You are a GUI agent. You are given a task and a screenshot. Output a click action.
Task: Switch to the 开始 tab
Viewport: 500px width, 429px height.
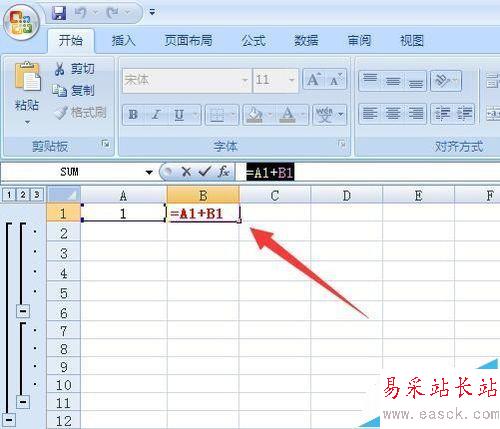pyautogui.click(x=71, y=41)
